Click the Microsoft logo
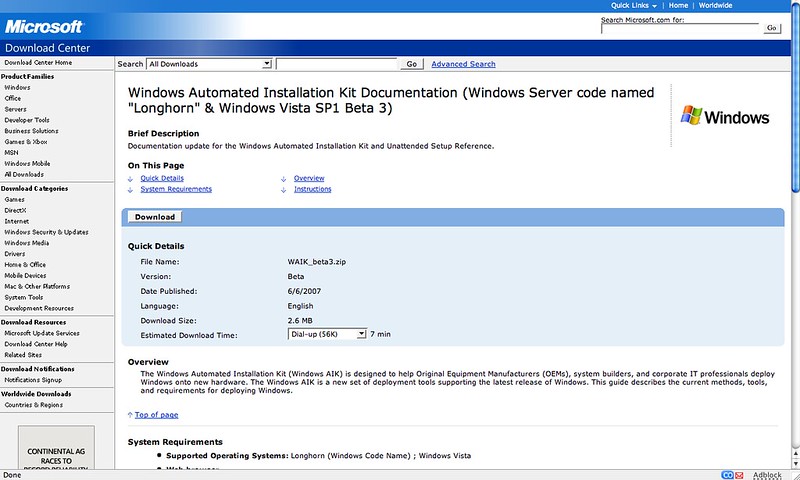800x480 pixels. coord(44,27)
